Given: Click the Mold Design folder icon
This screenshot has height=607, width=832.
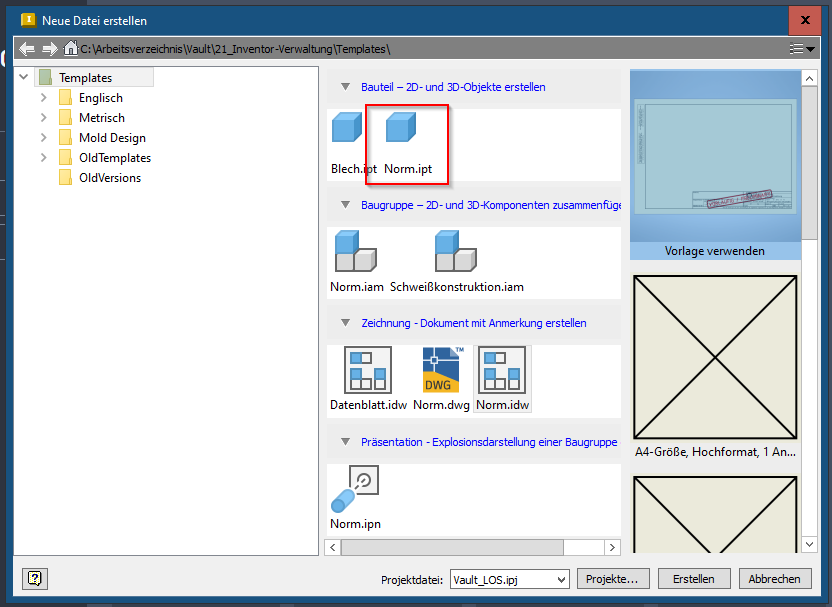Looking at the screenshot, I should pyautogui.click(x=65, y=138).
